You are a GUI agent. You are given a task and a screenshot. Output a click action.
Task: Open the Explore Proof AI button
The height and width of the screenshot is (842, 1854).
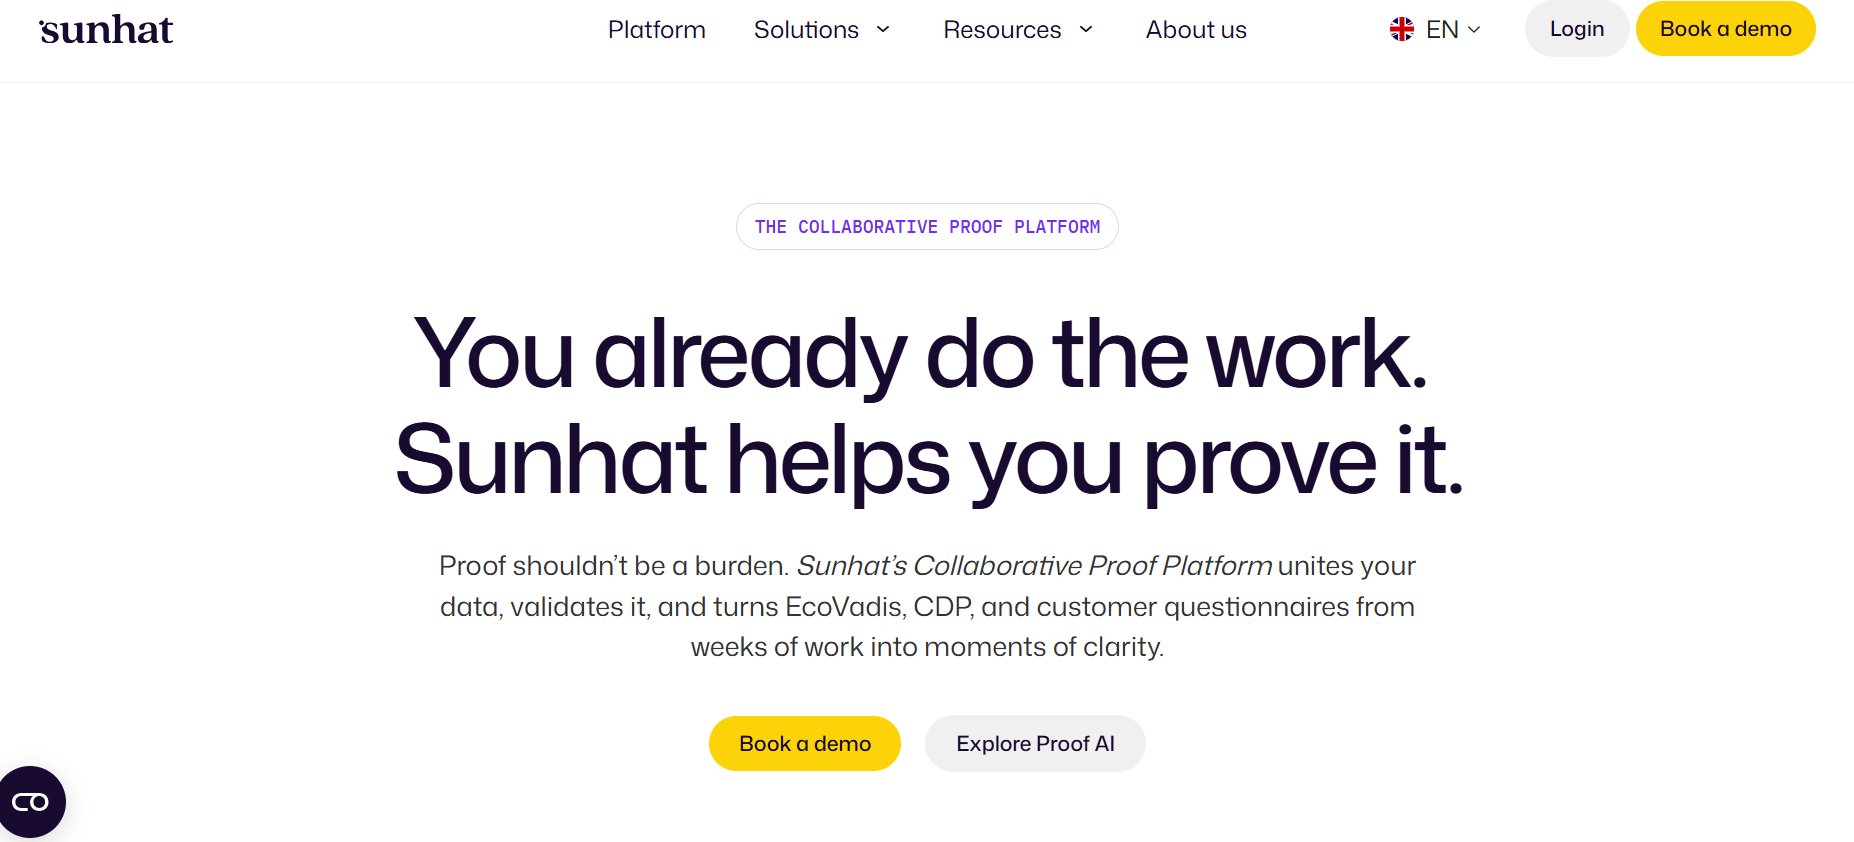pos(1035,744)
